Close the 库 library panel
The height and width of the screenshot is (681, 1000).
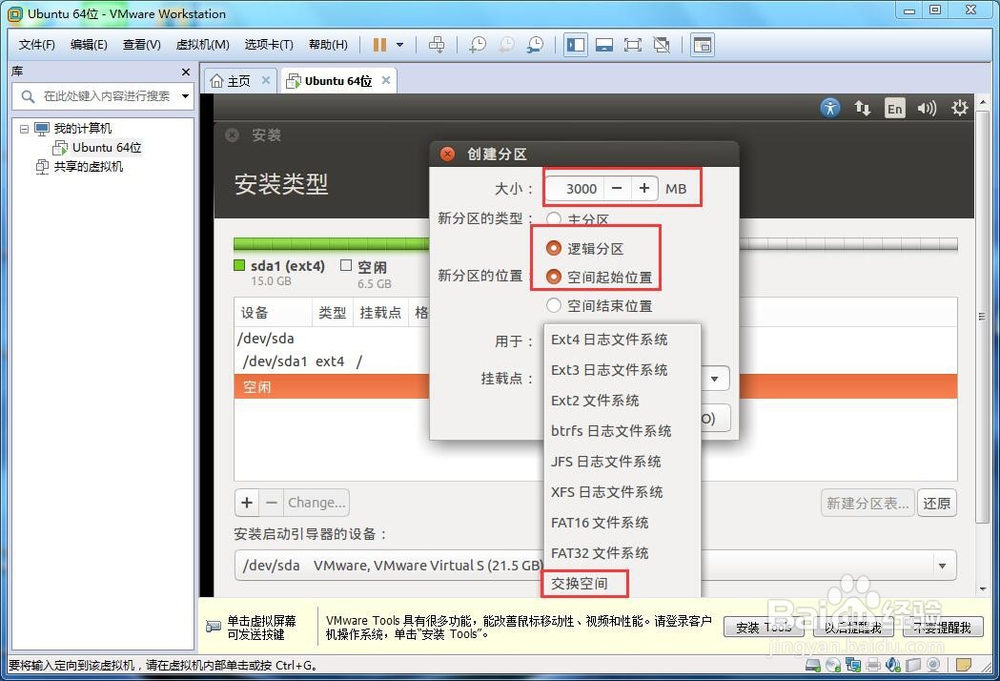coord(186,72)
